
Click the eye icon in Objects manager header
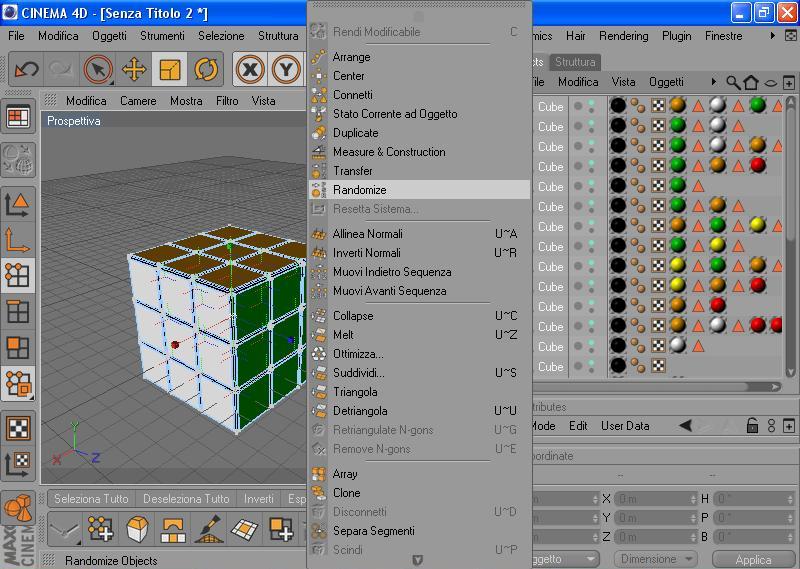(770, 83)
